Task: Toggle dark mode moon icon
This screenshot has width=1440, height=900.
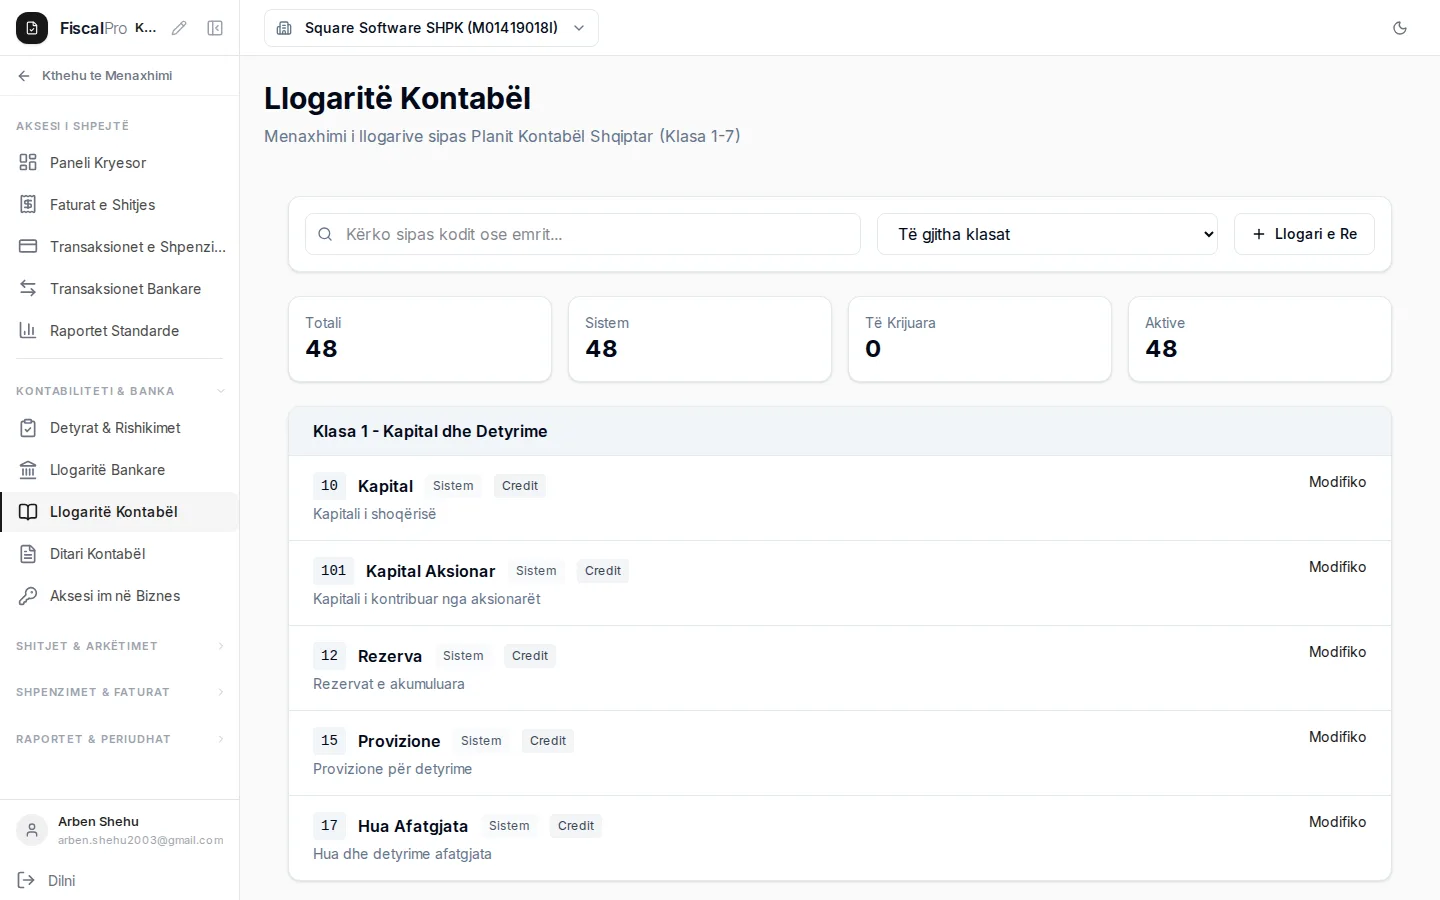Action: (x=1400, y=28)
